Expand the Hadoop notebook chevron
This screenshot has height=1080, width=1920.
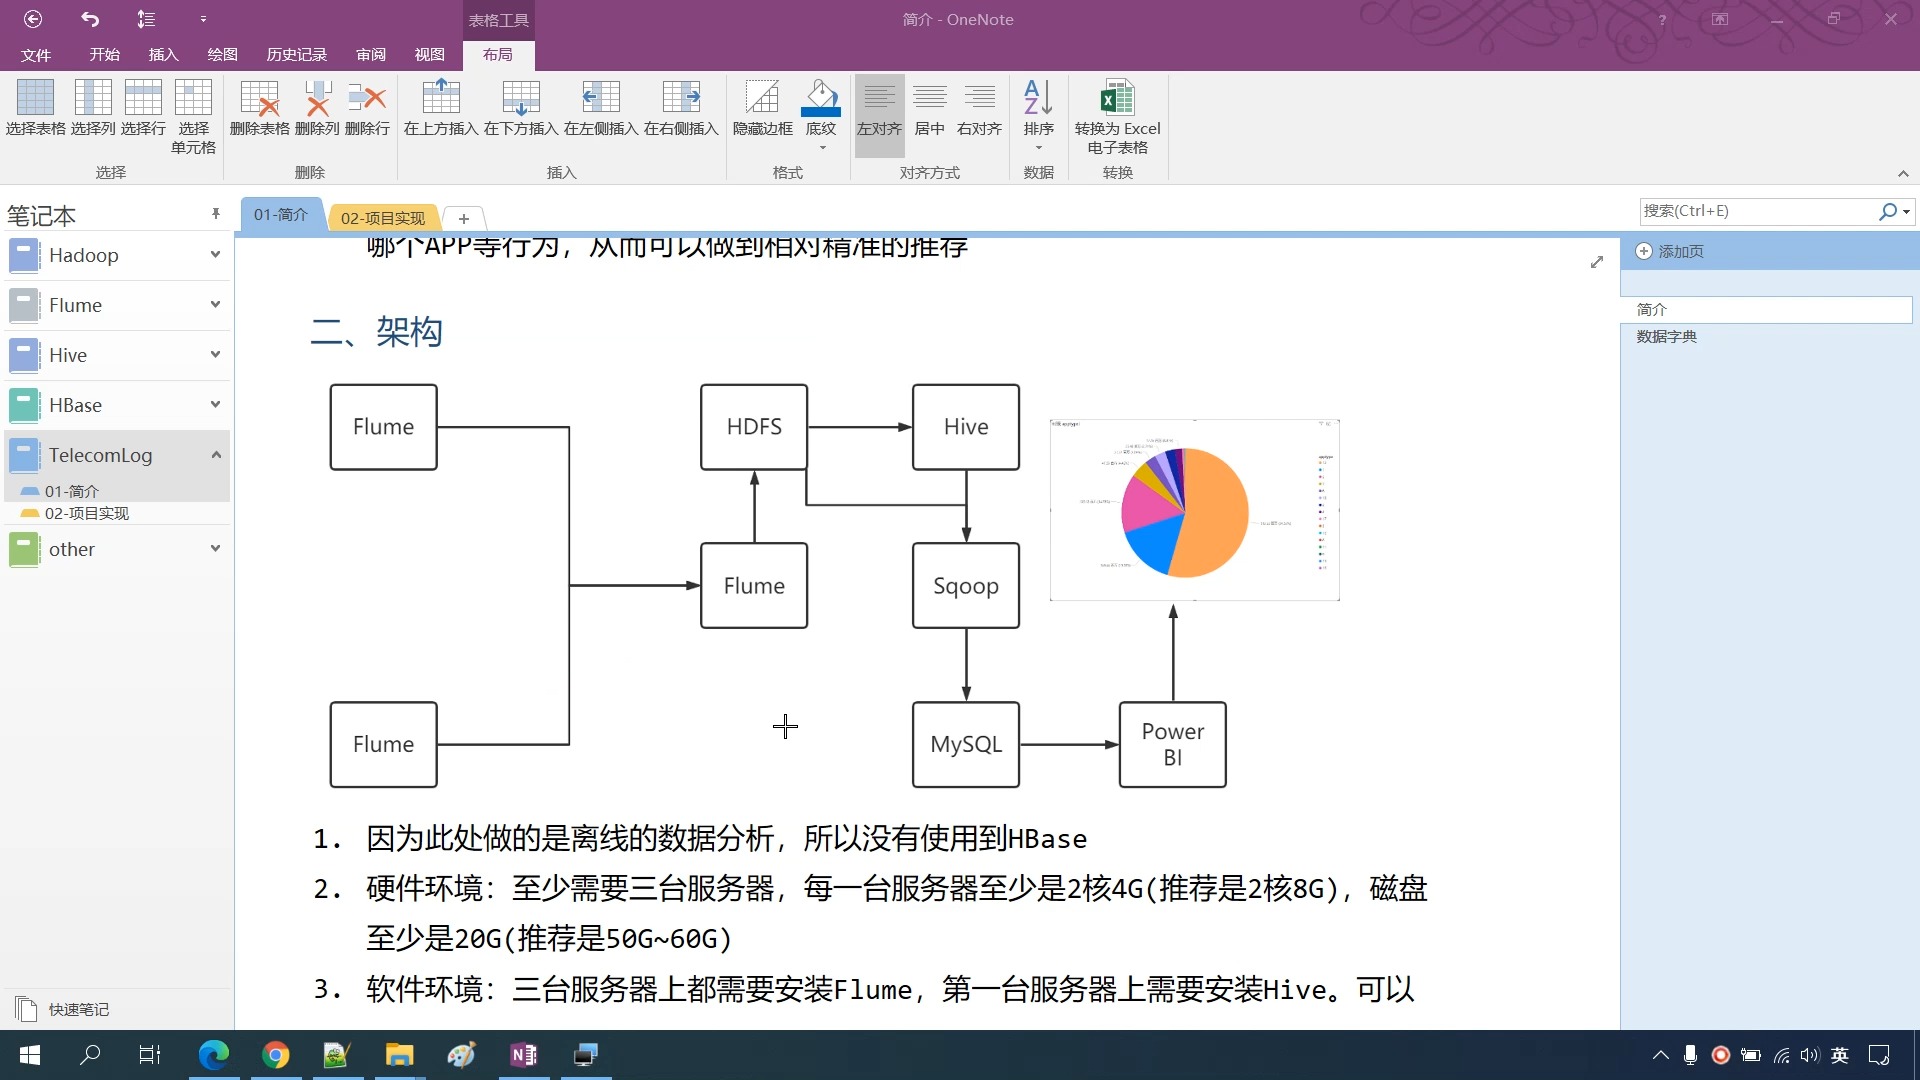215,255
